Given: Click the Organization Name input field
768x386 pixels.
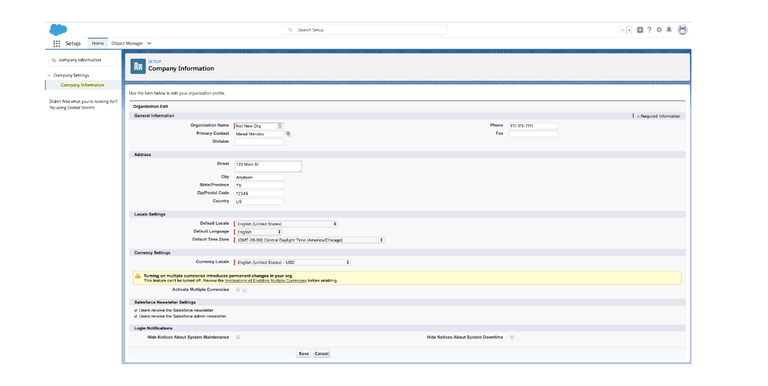Looking at the screenshot, I should 259,126.
